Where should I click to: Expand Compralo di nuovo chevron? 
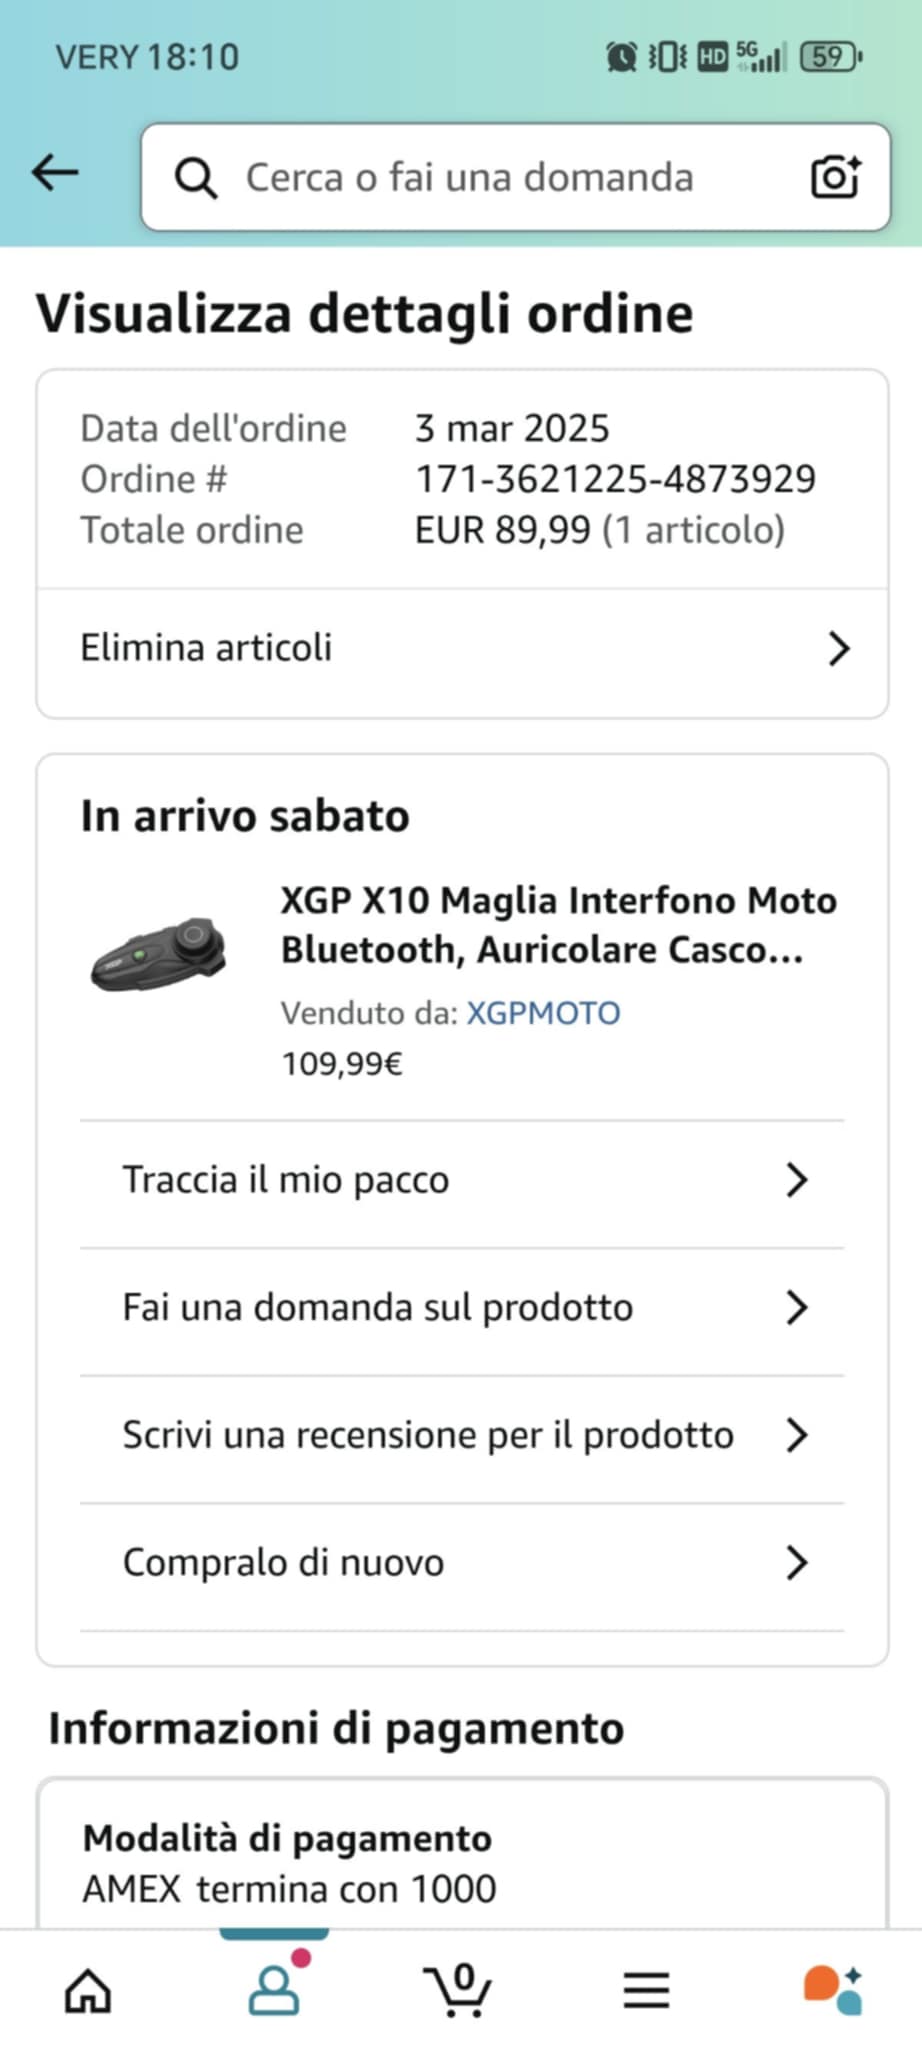point(796,1562)
